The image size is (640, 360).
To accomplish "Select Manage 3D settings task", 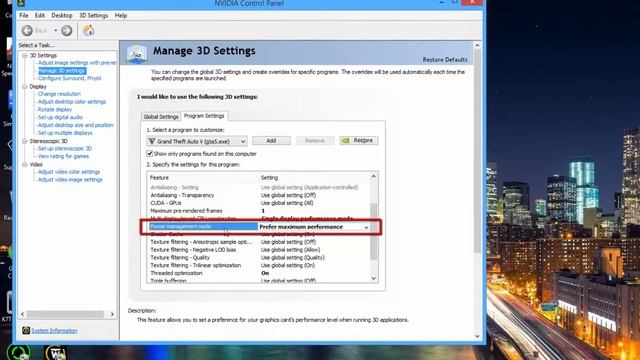I will (x=62, y=71).
